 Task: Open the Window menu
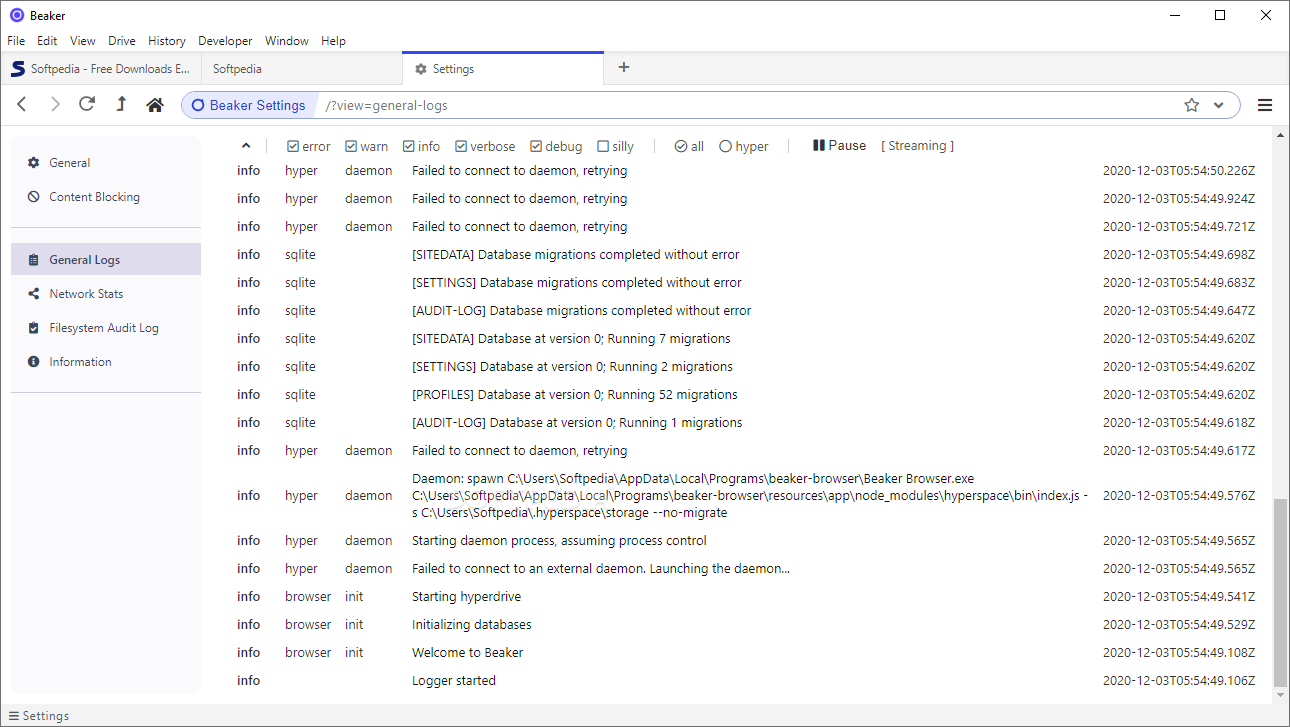click(287, 41)
